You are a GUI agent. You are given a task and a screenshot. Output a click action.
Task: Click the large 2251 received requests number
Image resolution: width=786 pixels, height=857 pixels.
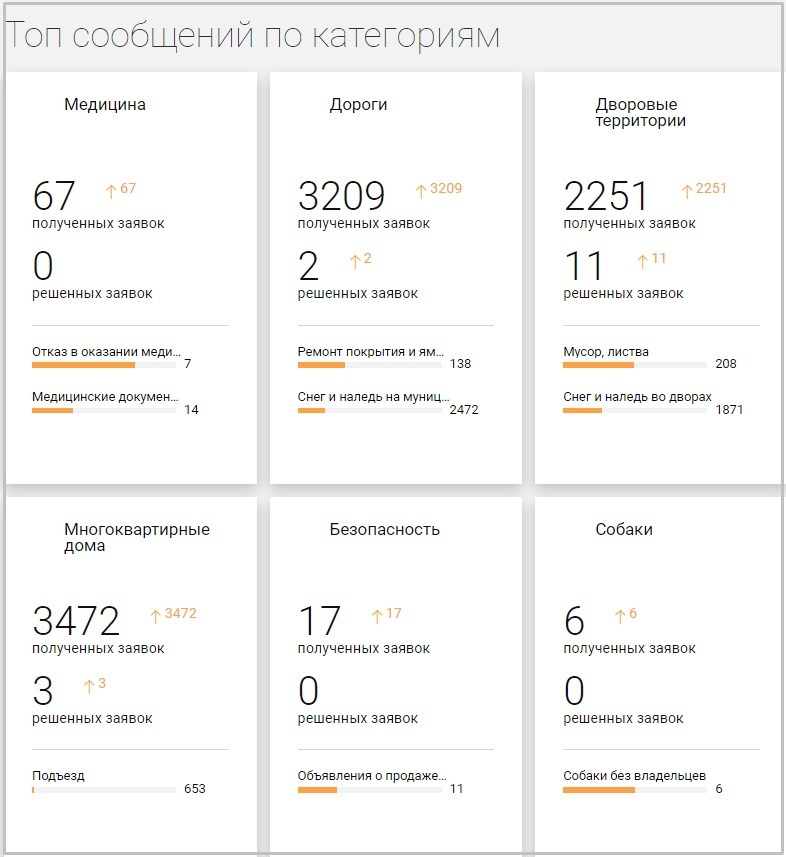point(606,196)
